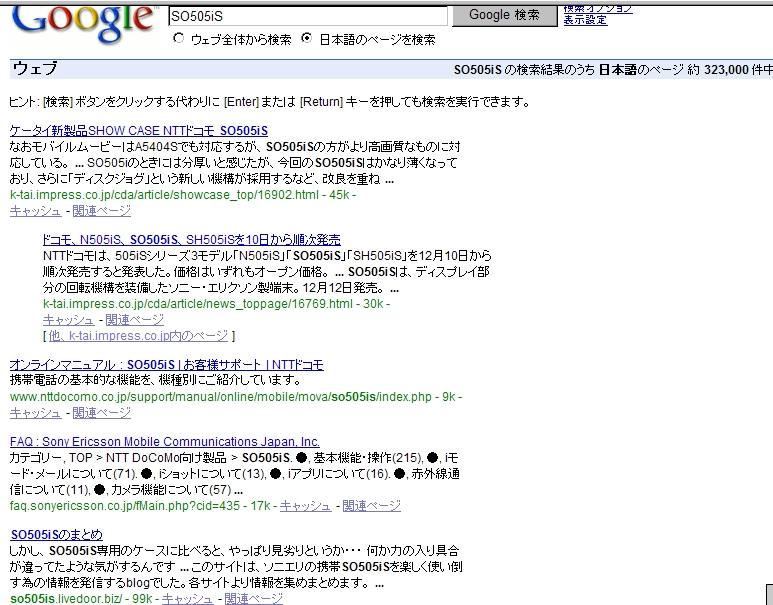Click the Google 検索 button

click(504, 15)
